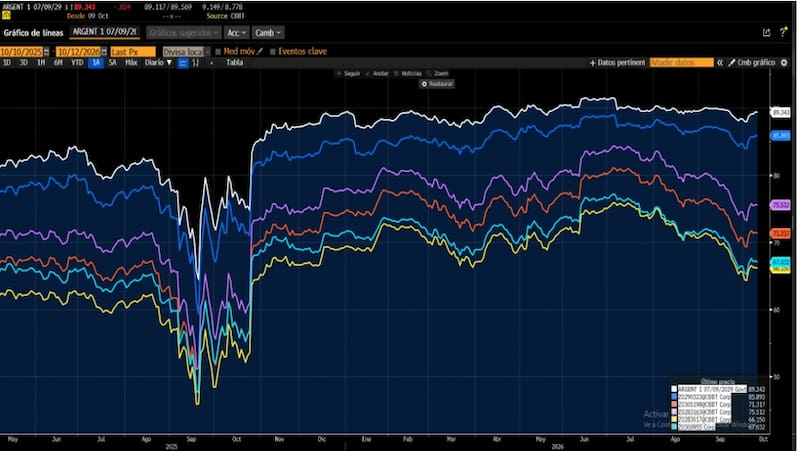Click blue legend swatch valued 85.893
This screenshot has height=451, width=800.
coord(674,396)
